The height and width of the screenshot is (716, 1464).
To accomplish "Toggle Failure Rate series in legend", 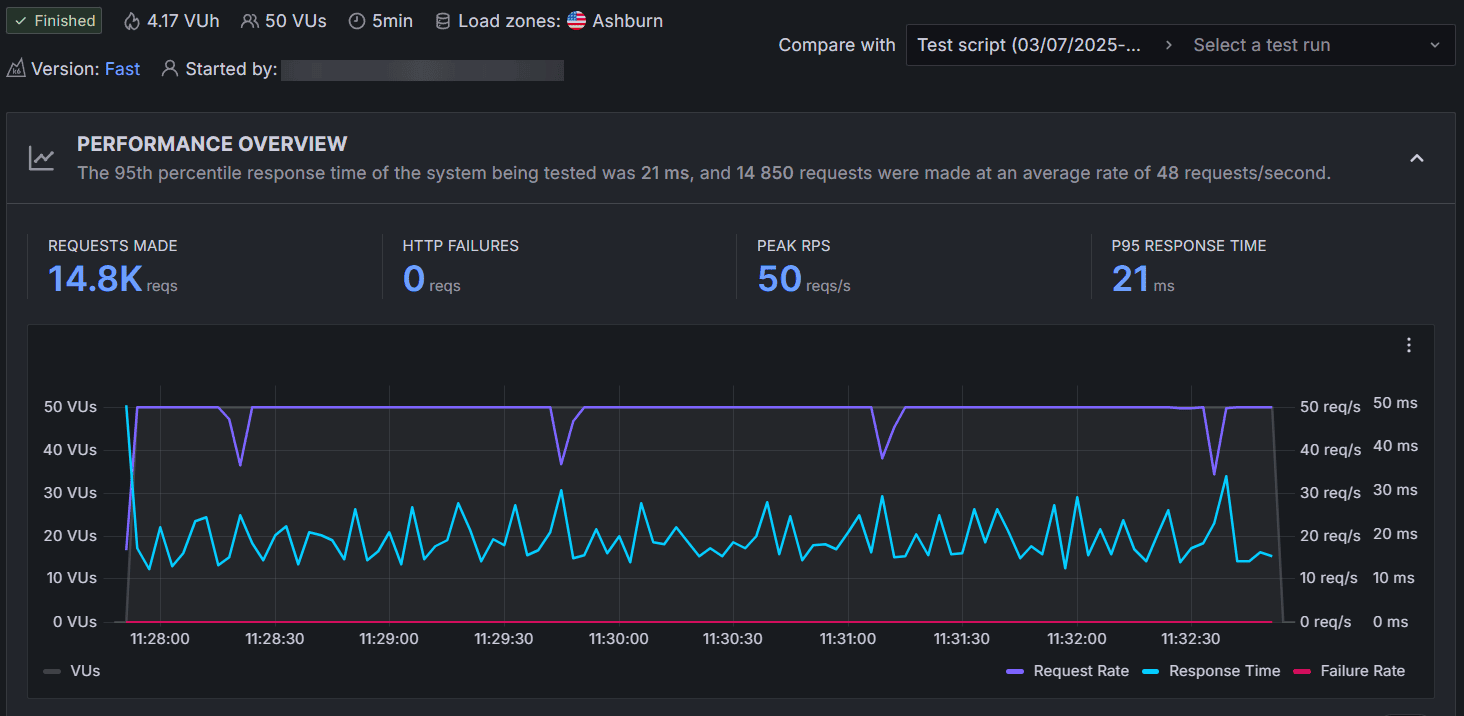I will (x=1349, y=671).
